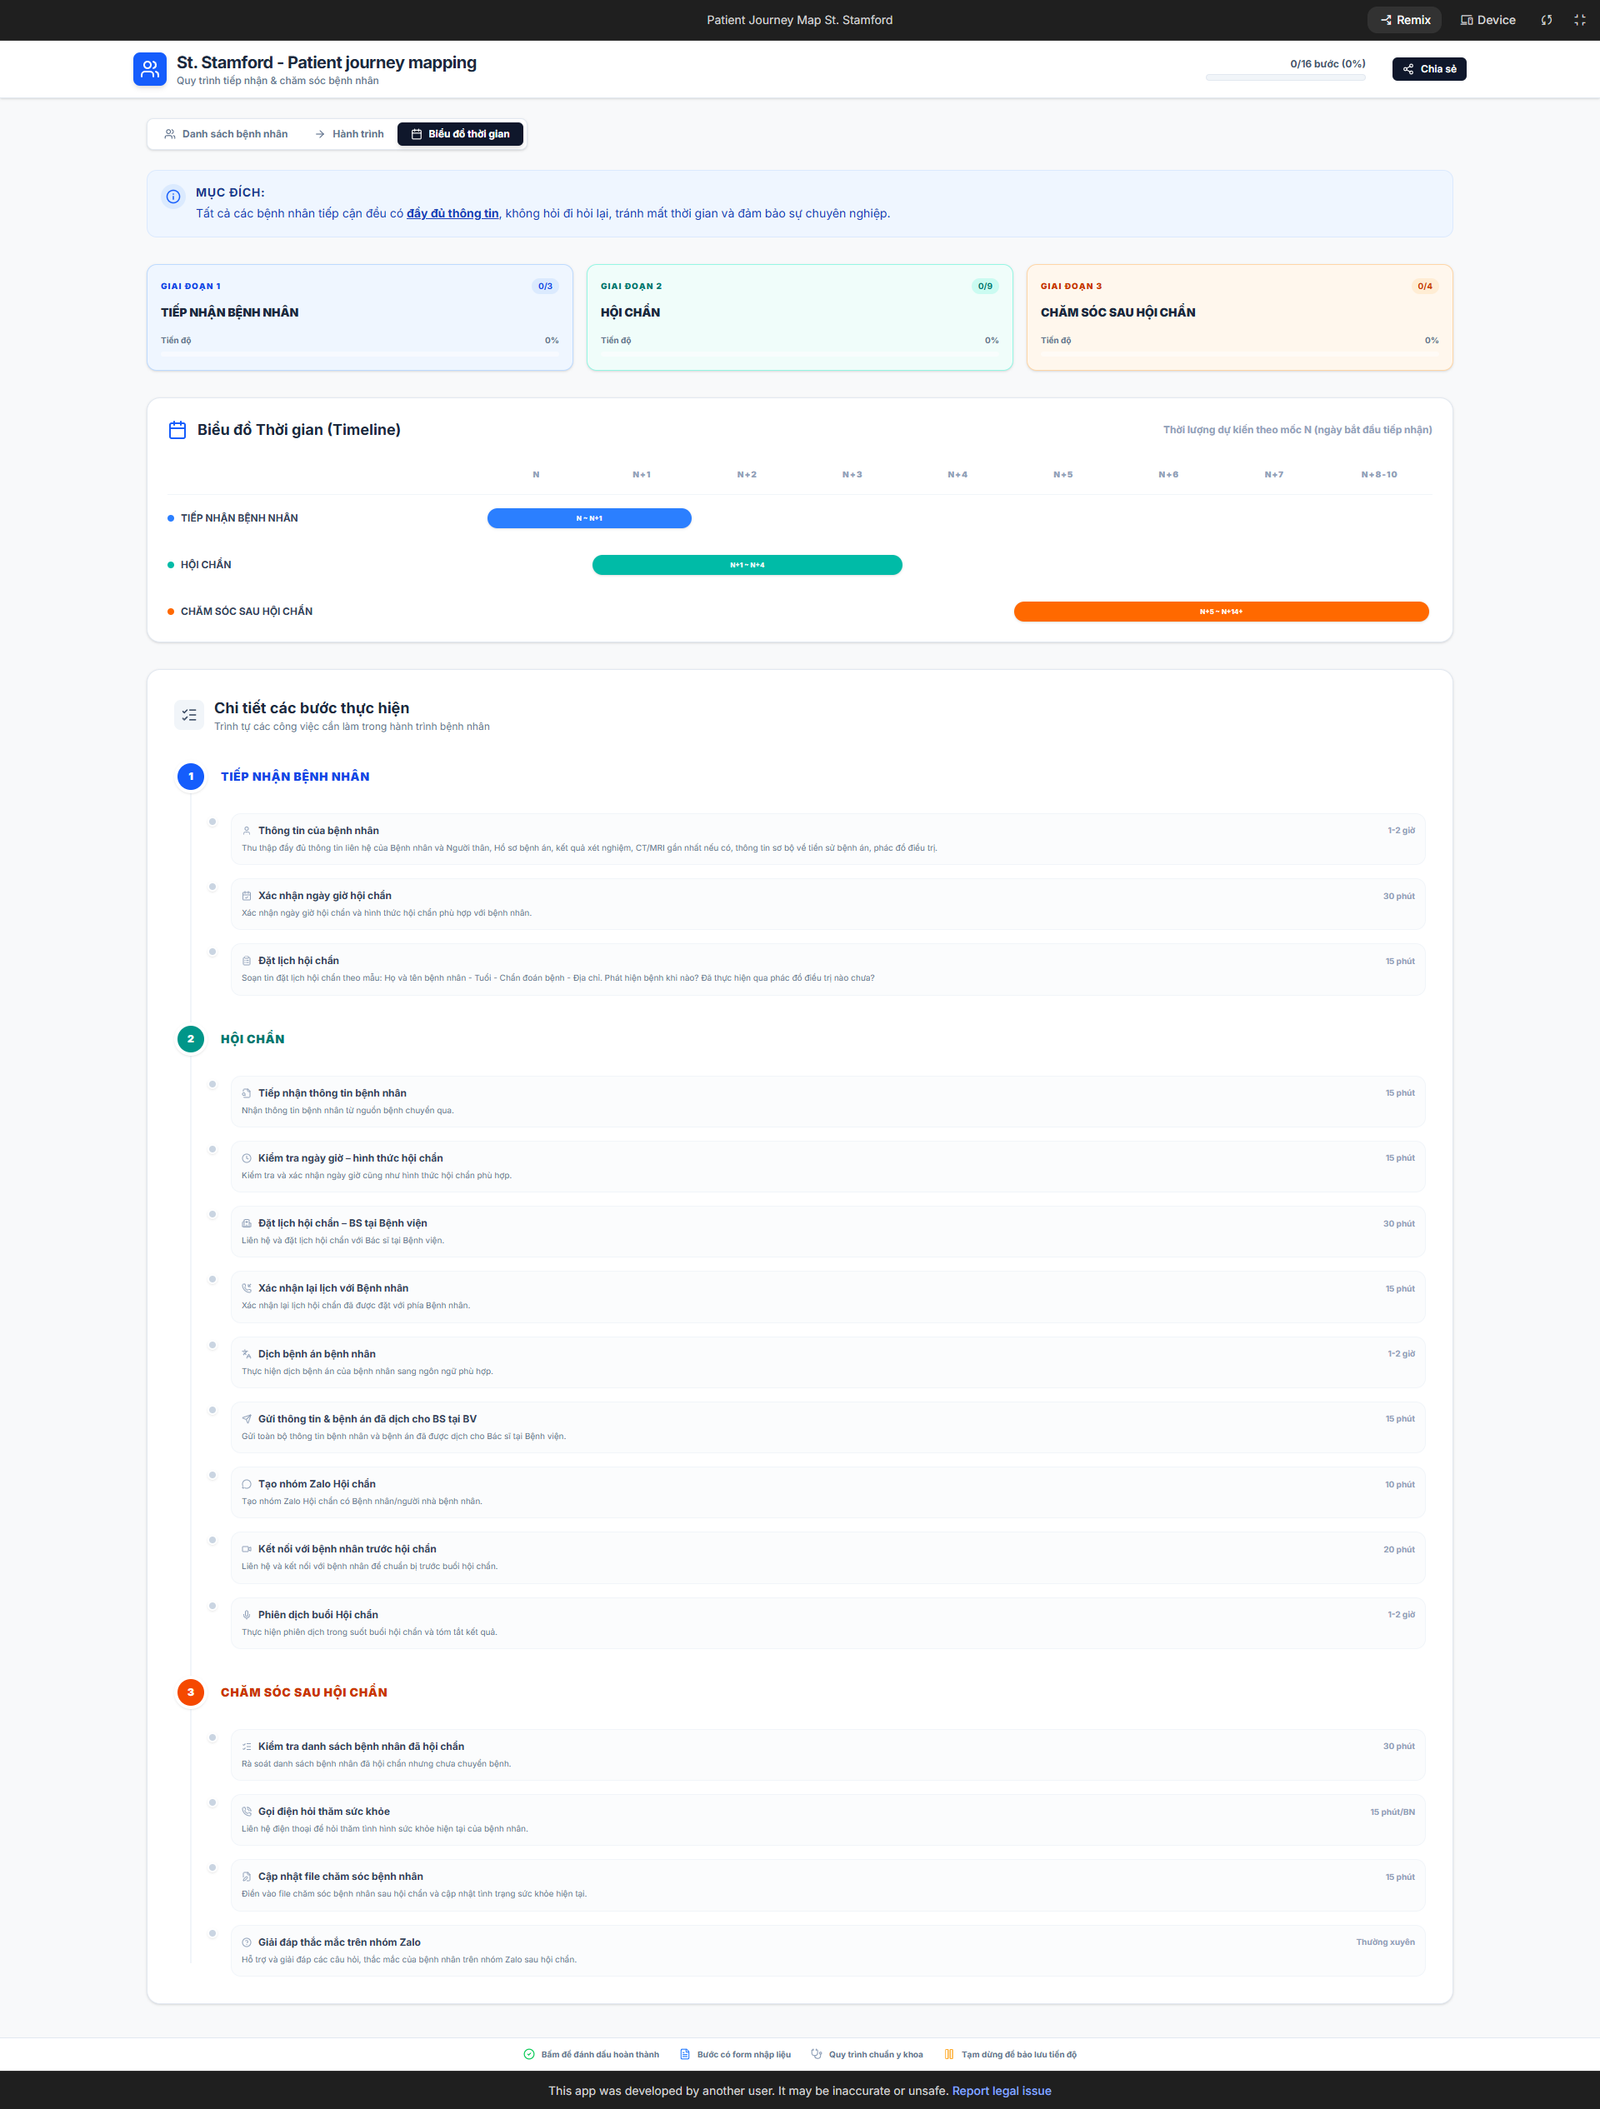
Task: Click the fullscreen icon in top bar
Action: tap(1579, 20)
